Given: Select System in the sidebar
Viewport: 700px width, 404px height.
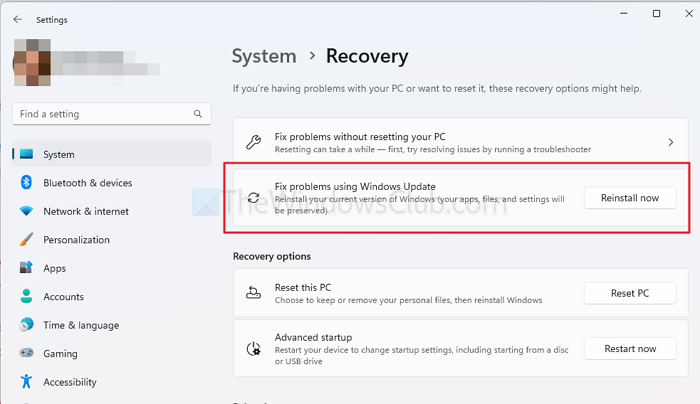Looking at the screenshot, I should click(x=59, y=155).
